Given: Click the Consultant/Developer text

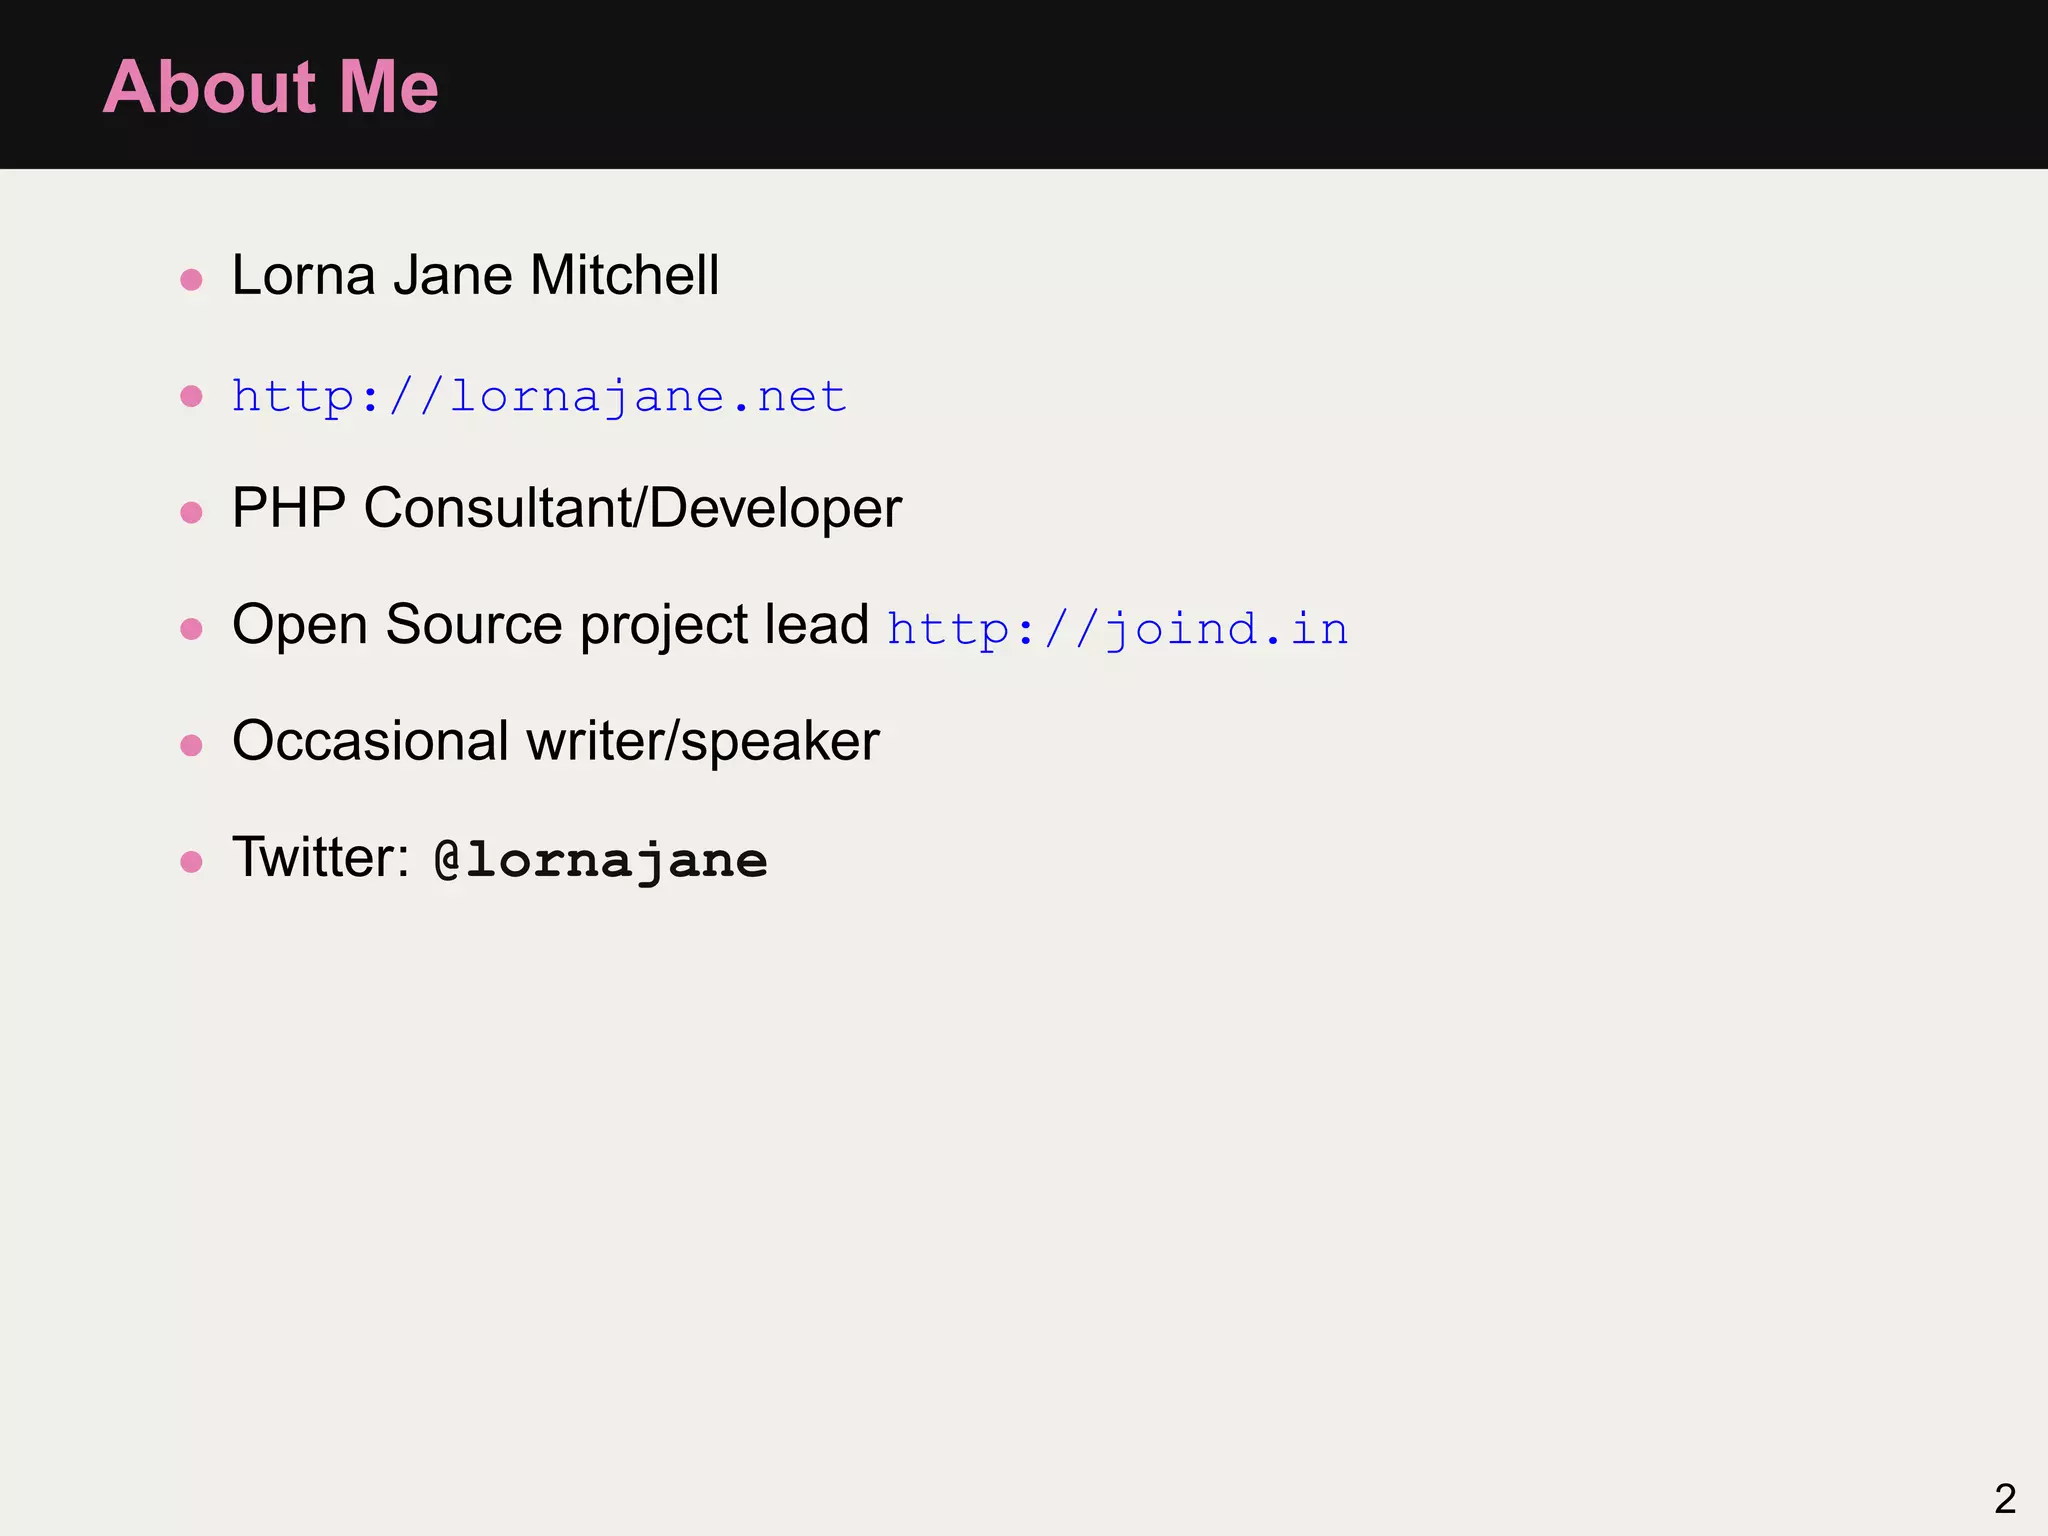Looking at the screenshot, I should [632, 508].
